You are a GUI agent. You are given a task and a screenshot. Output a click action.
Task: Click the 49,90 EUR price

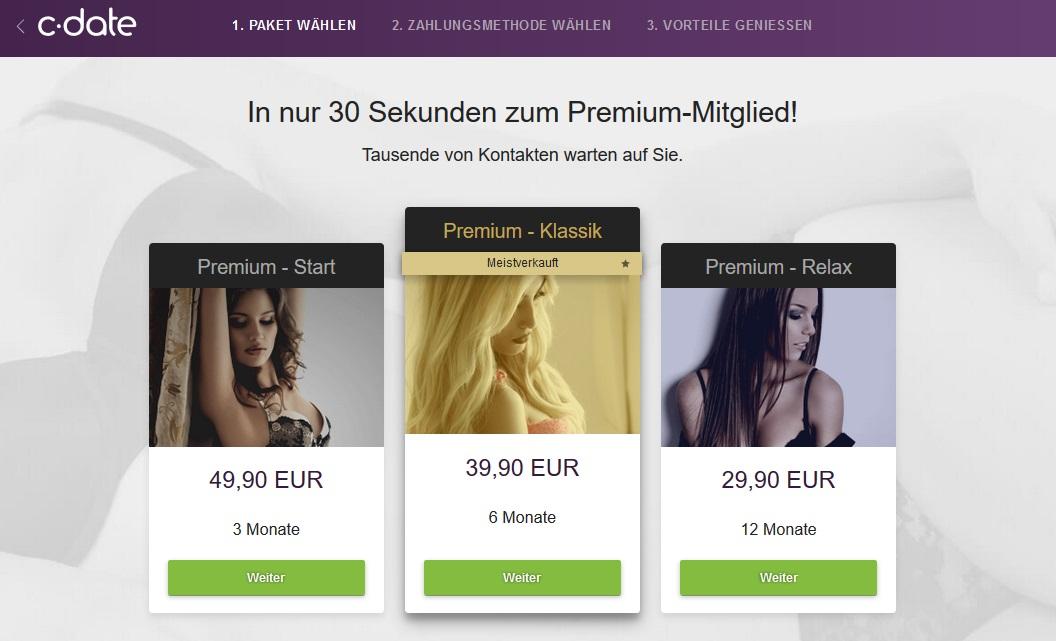pyautogui.click(x=266, y=480)
